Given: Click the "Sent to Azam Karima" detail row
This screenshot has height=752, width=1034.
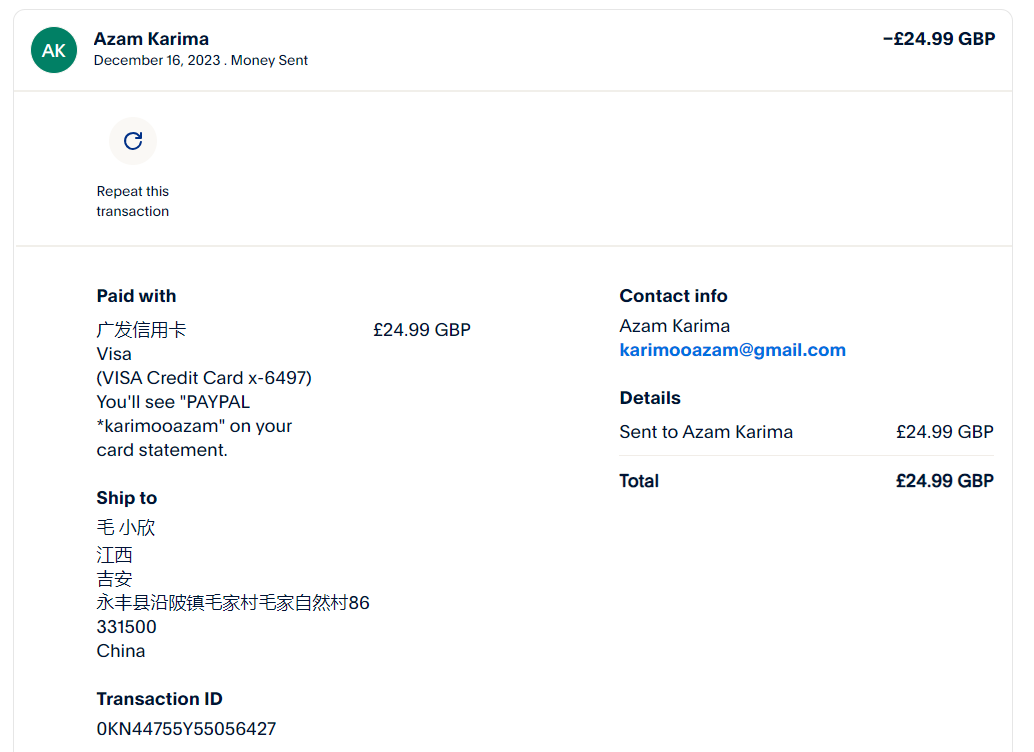Looking at the screenshot, I should 706,432.
